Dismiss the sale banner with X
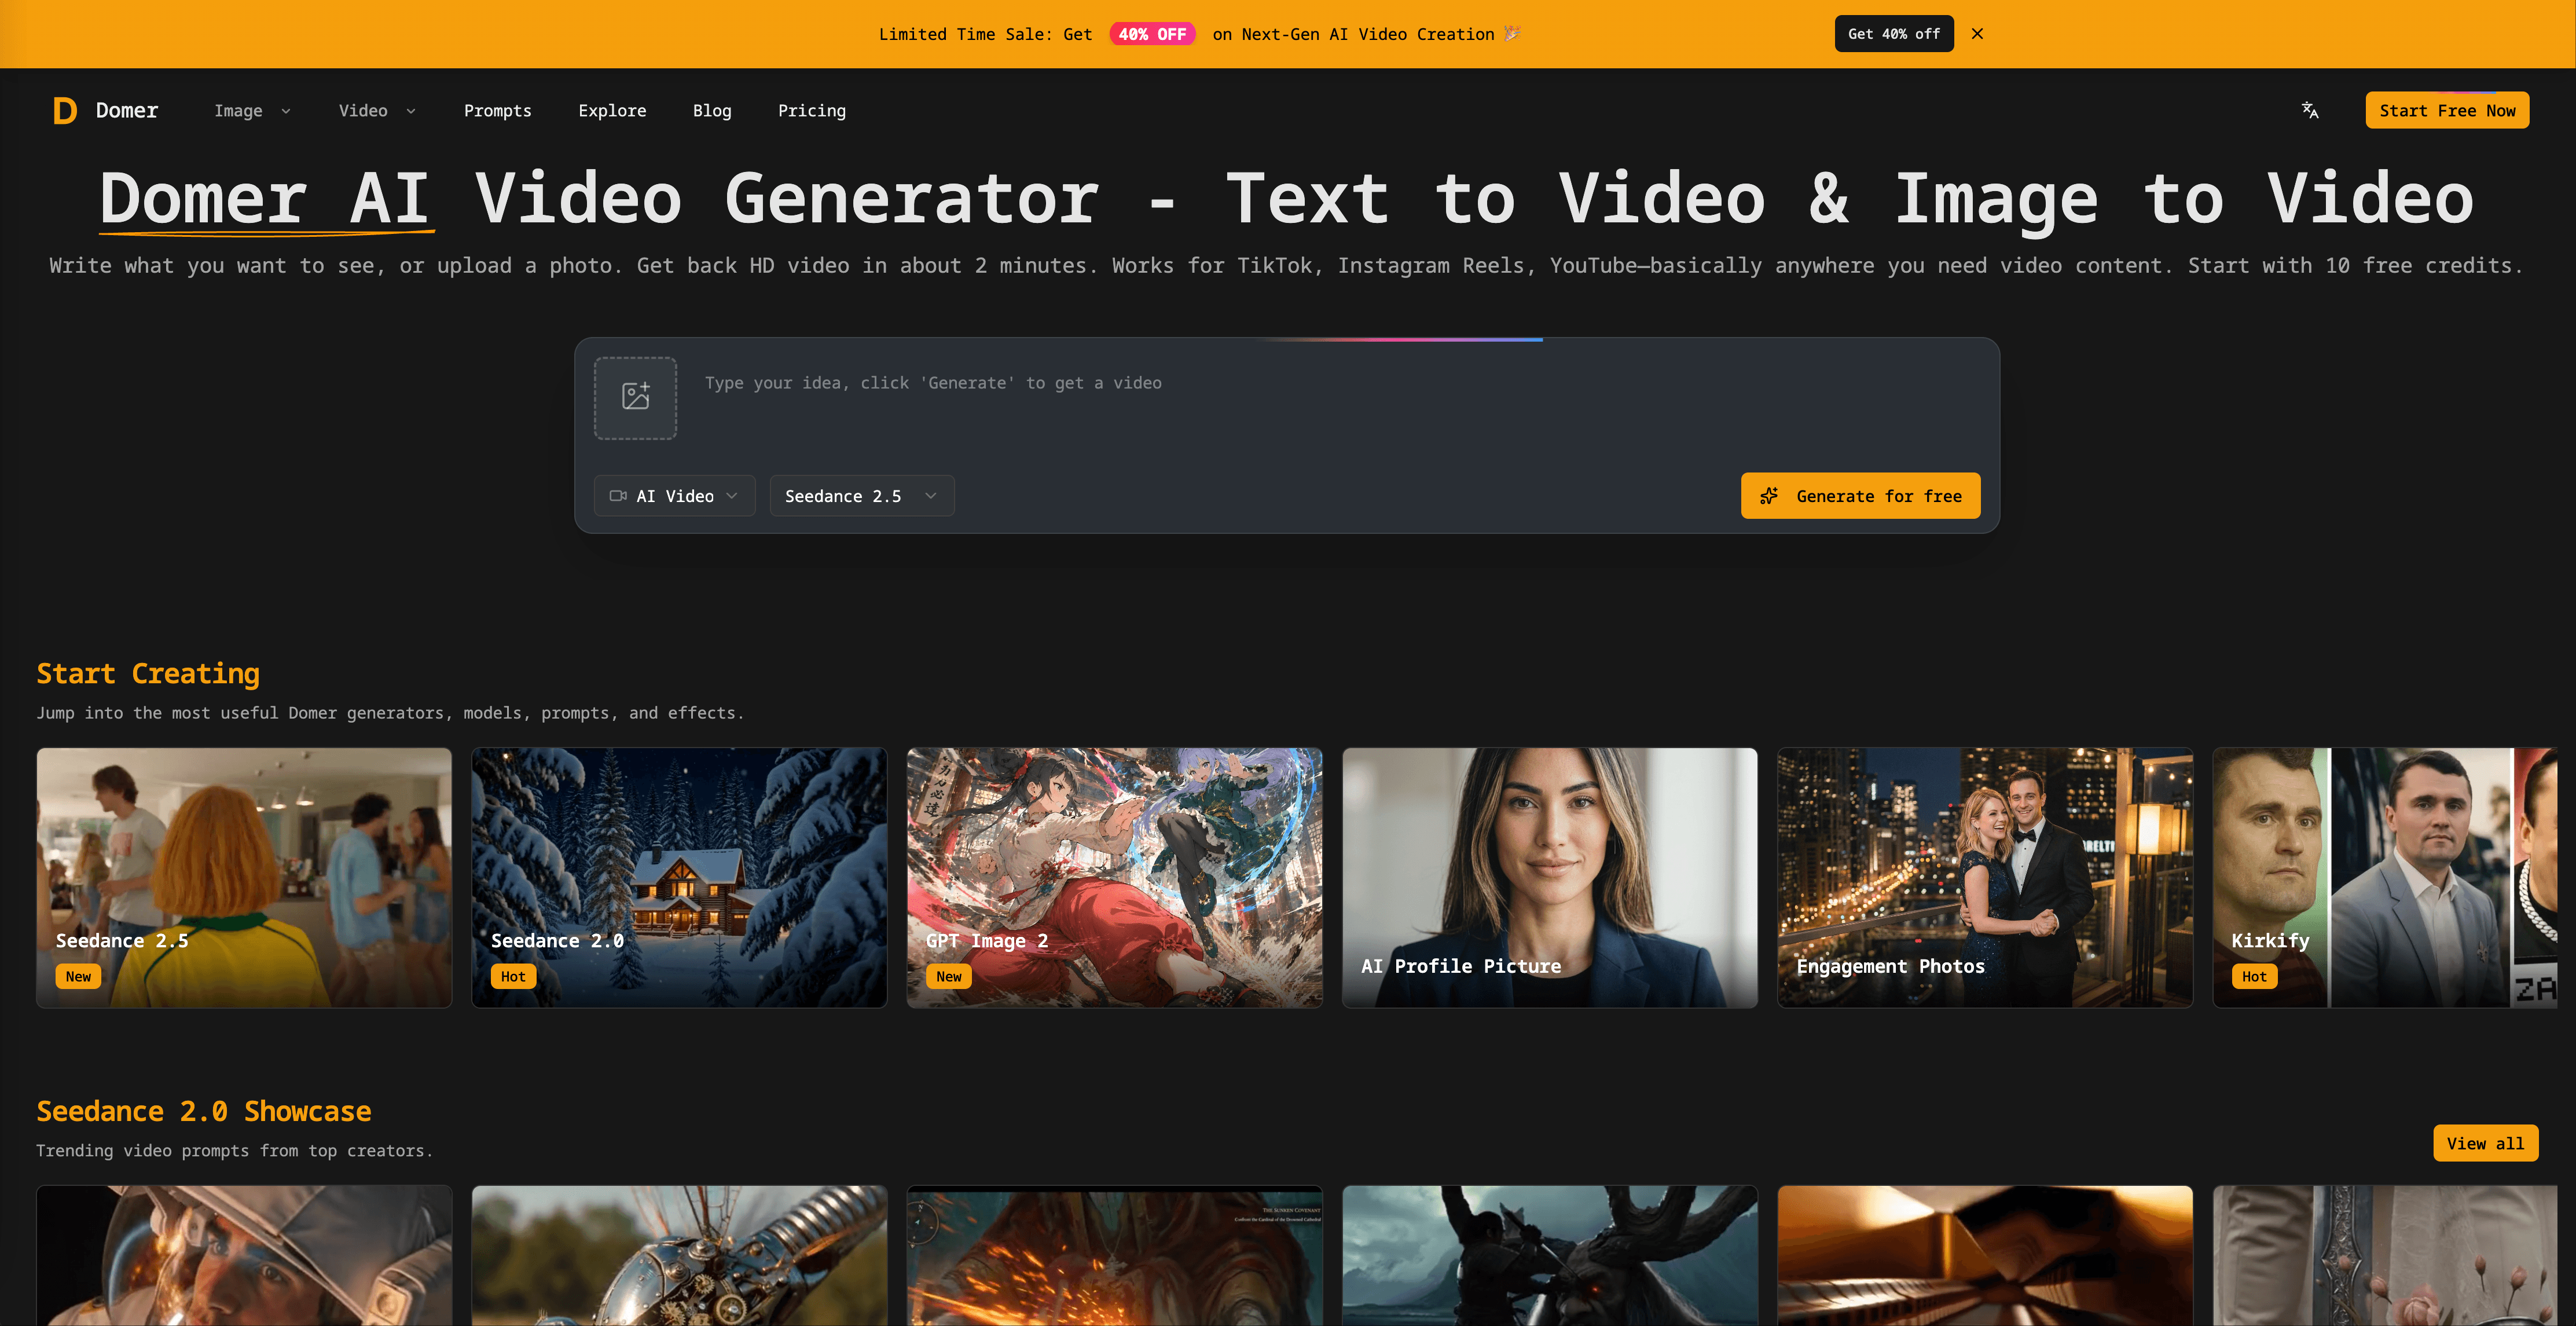The image size is (2576, 1326). (x=1977, y=34)
